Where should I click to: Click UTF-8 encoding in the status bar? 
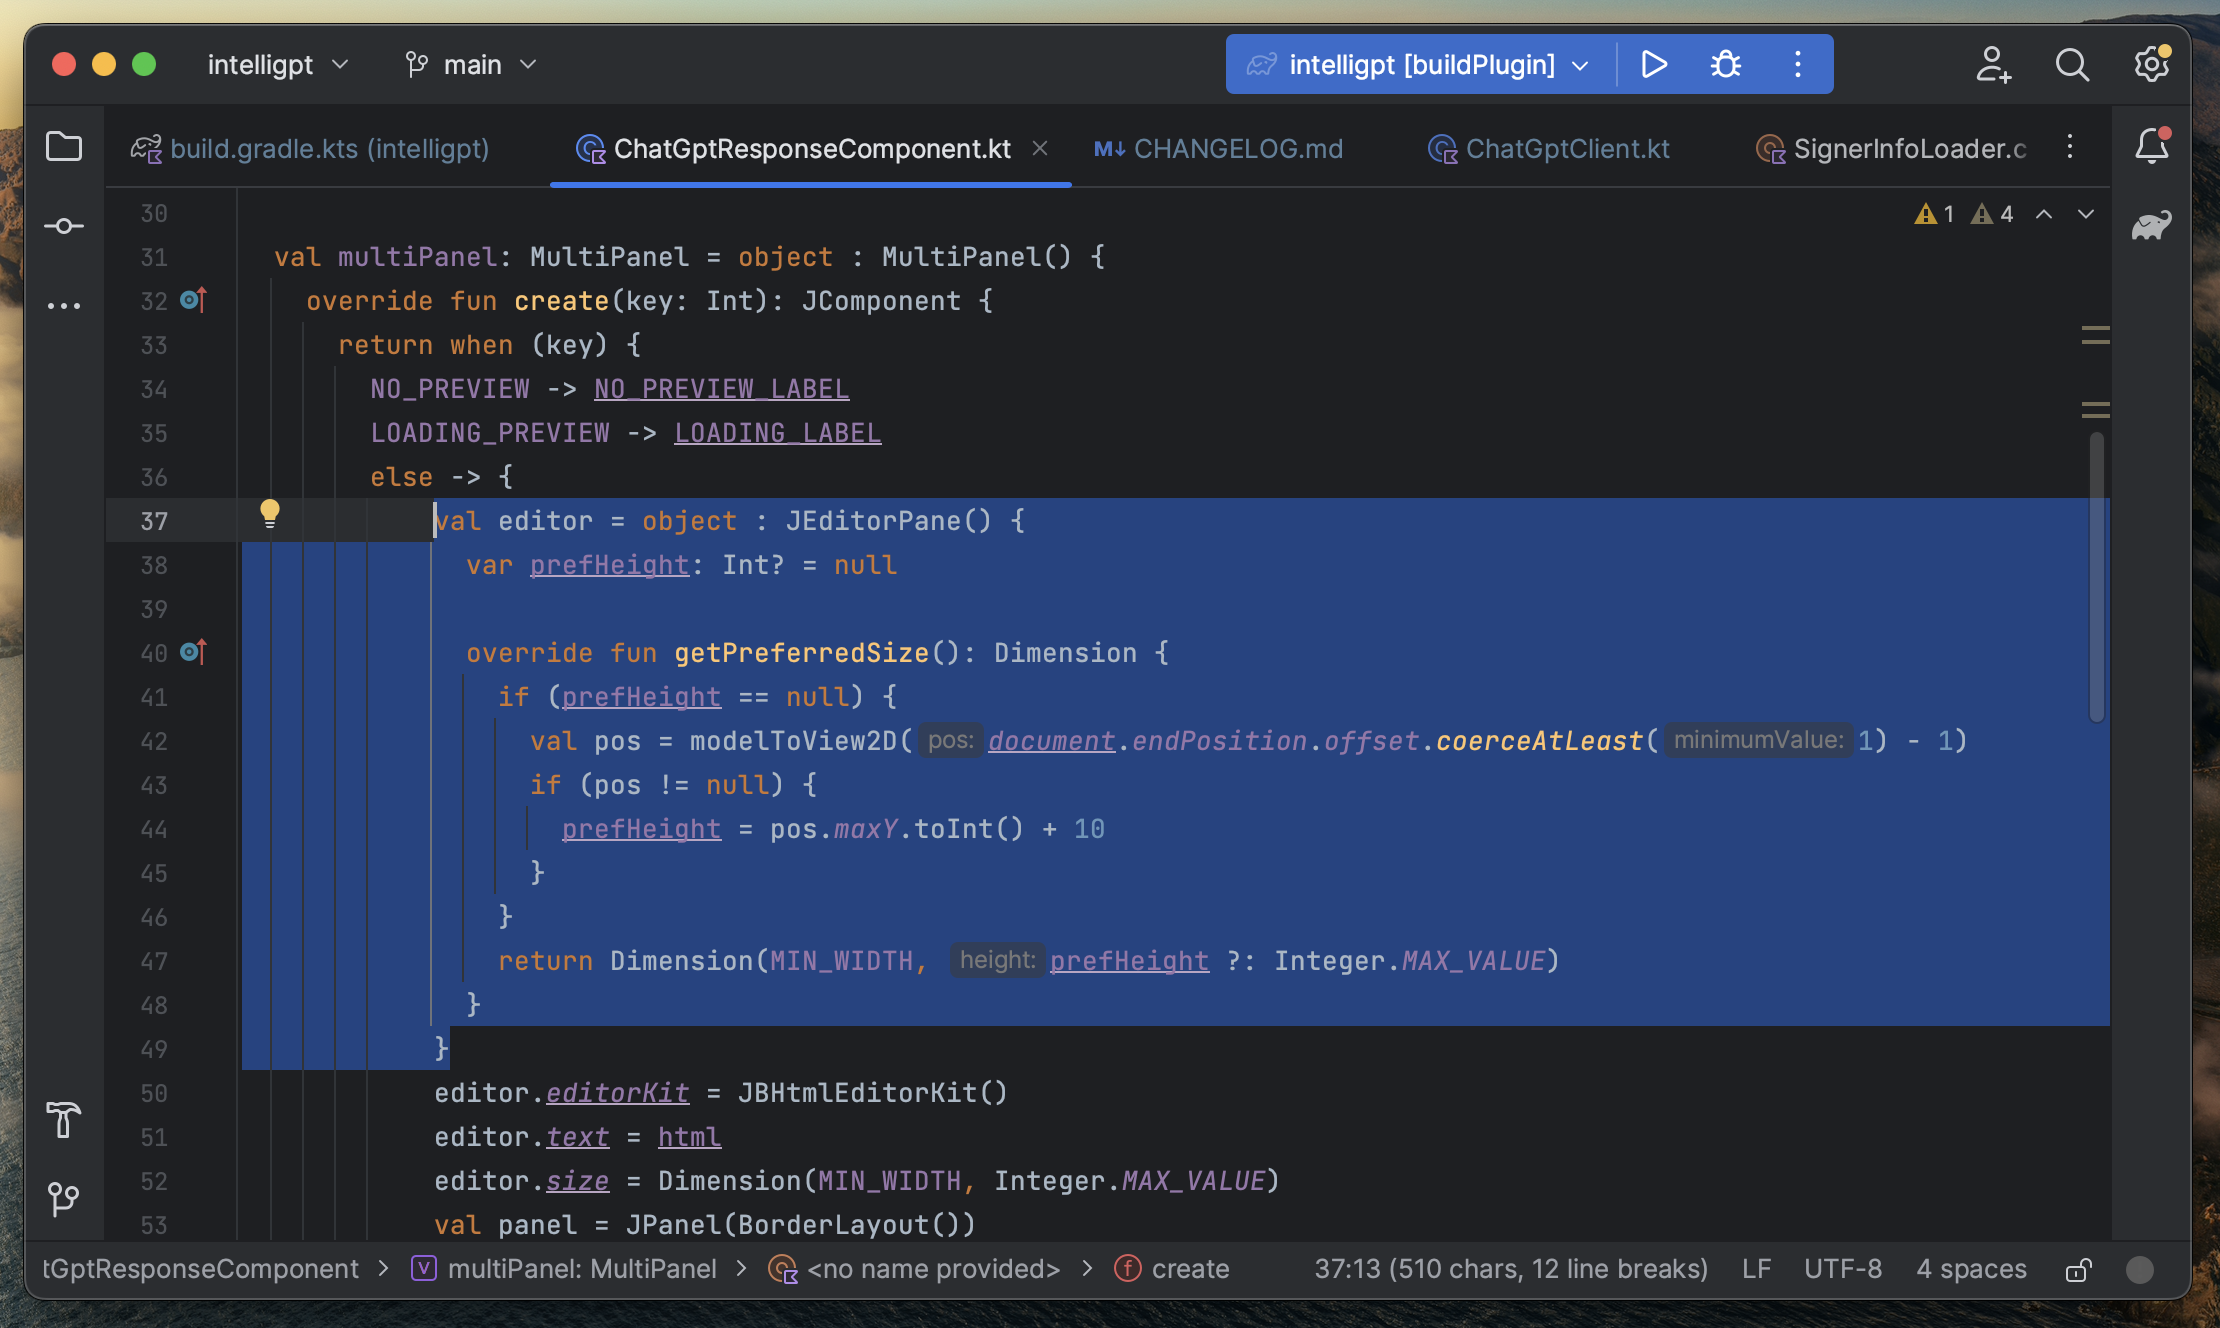1842,1268
